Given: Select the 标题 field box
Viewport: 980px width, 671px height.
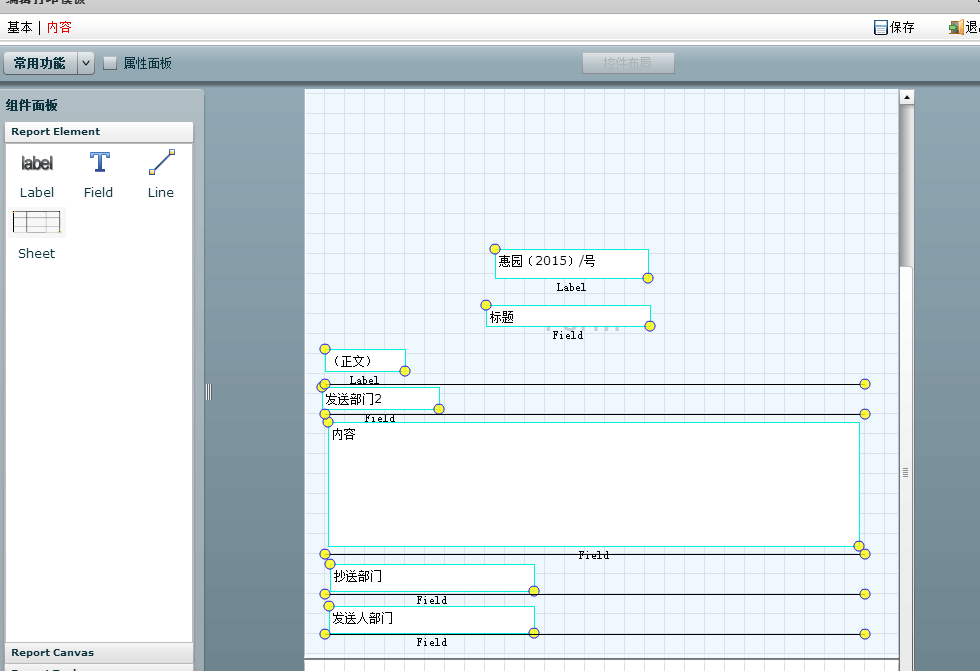Looking at the screenshot, I should pyautogui.click(x=568, y=316).
